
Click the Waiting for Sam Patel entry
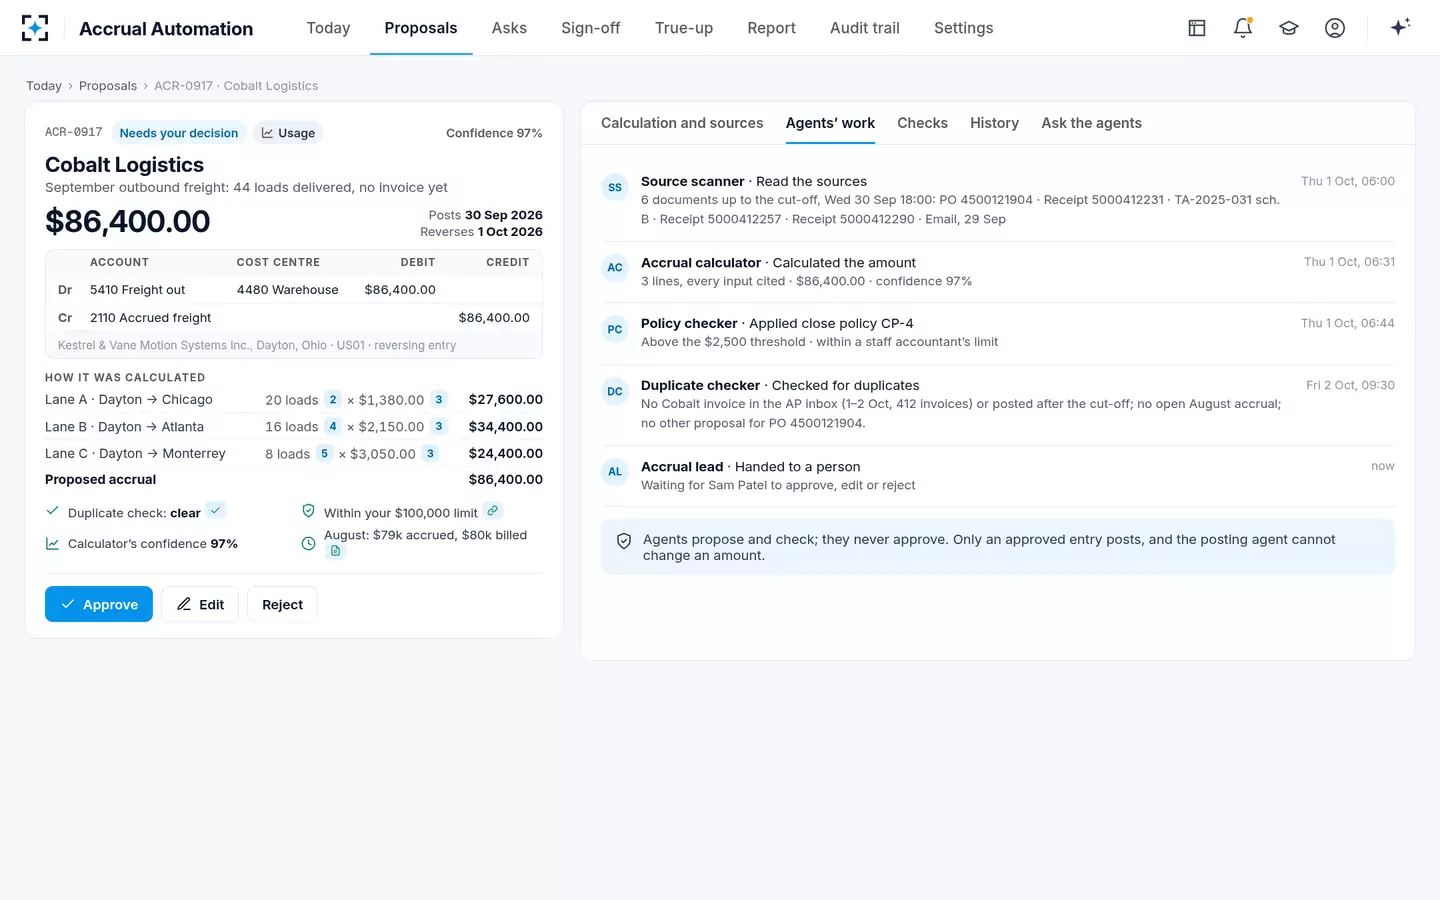tap(778, 485)
